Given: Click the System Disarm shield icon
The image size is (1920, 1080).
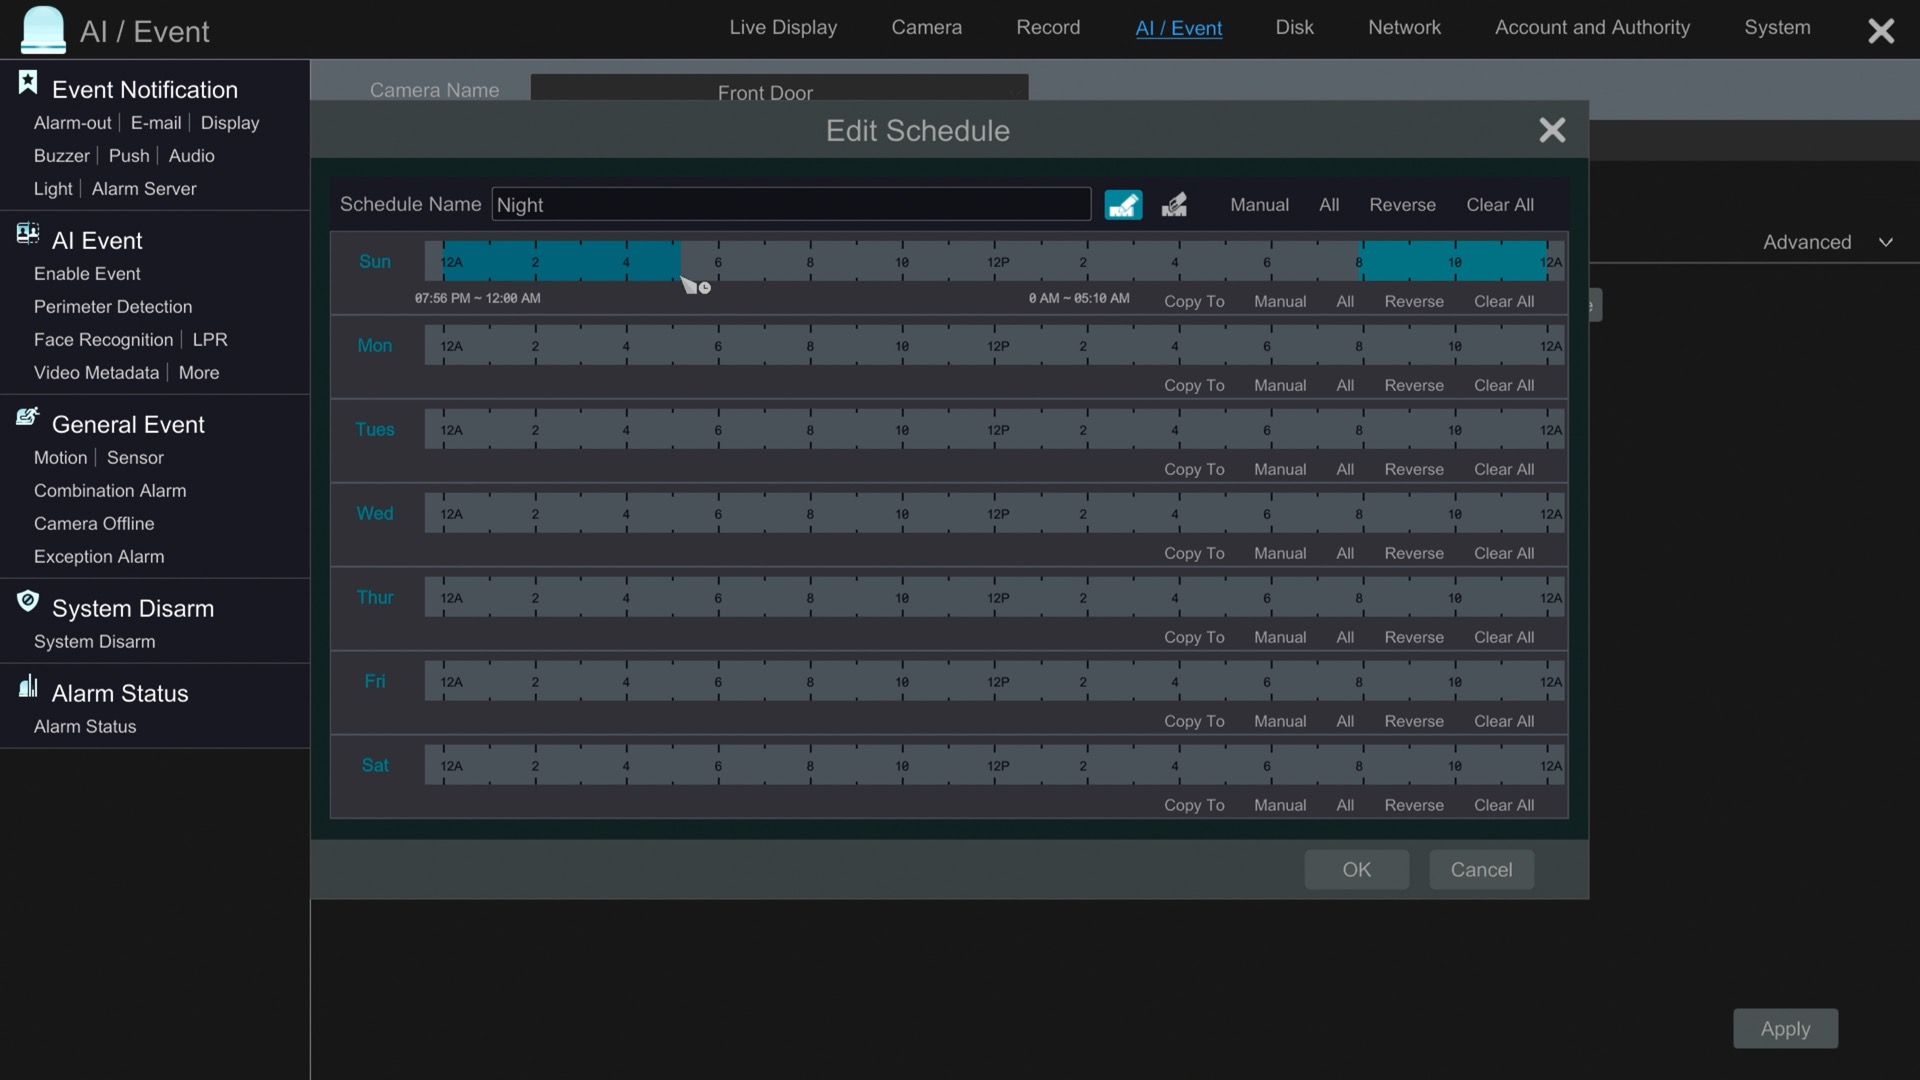Looking at the screenshot, I should pos(28,601).
